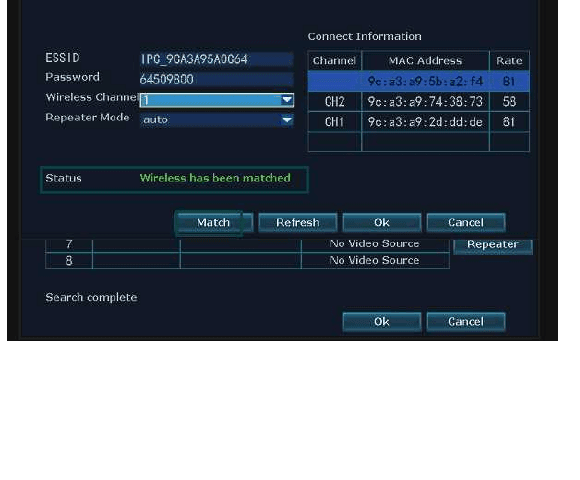Image resolution: width=580 pixels, height=480 pixels.
Task: Click rate value 58 in CH2 row
Action: [x=509, y=102]
